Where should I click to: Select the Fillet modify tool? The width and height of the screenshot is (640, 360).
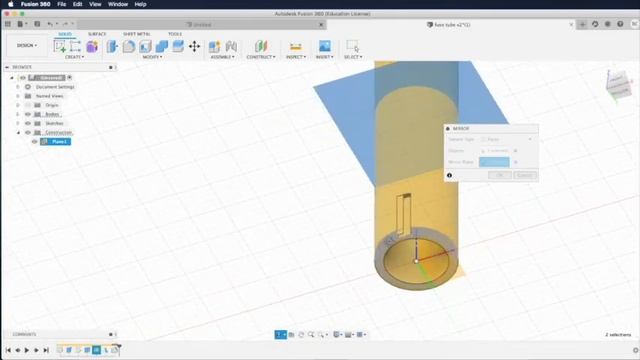pyautogui.click(x=129, y=46)
